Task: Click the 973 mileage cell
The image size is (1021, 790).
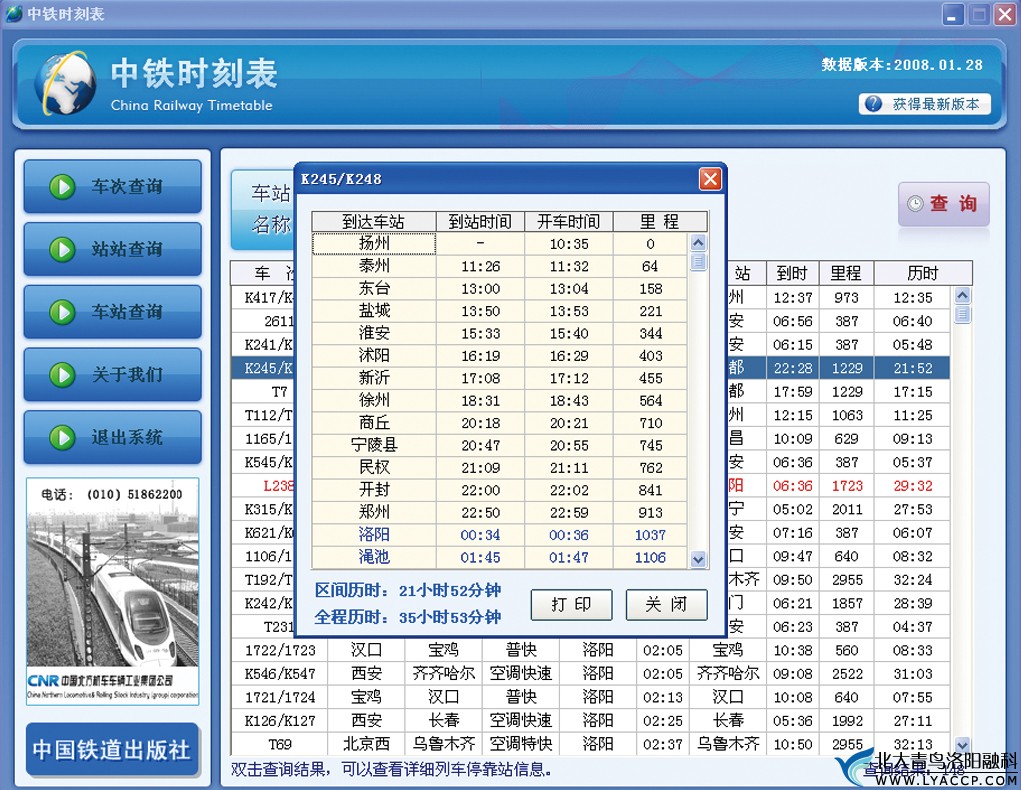Action: click(846, 298)
